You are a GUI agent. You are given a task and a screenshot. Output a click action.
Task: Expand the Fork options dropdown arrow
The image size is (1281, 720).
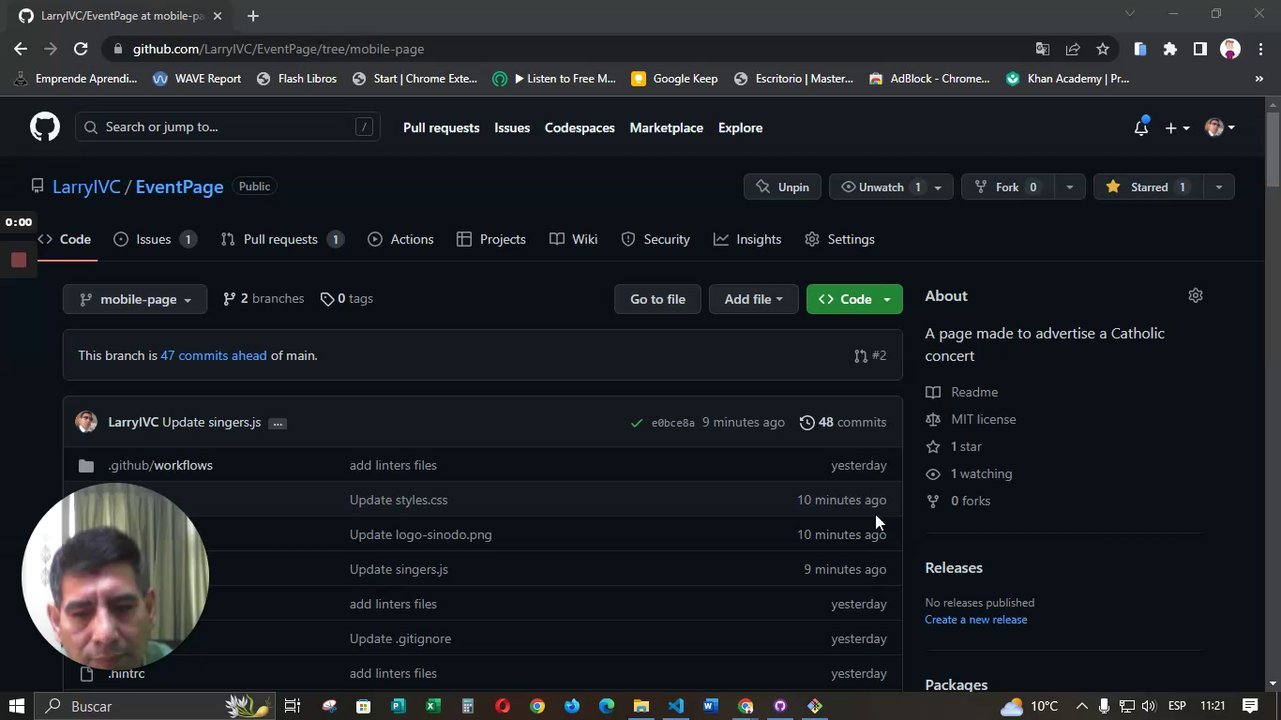click(1069, 187)
